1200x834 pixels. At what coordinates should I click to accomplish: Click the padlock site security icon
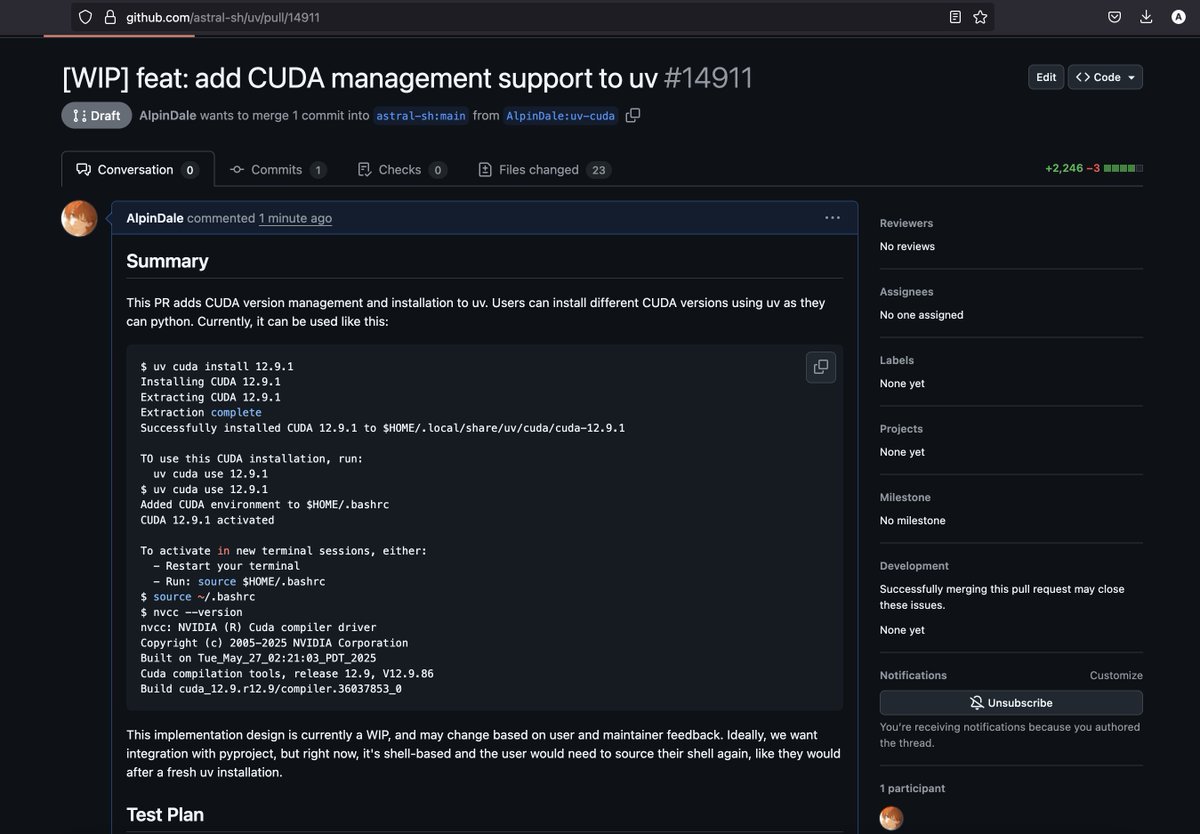click(x=110, y=17)
